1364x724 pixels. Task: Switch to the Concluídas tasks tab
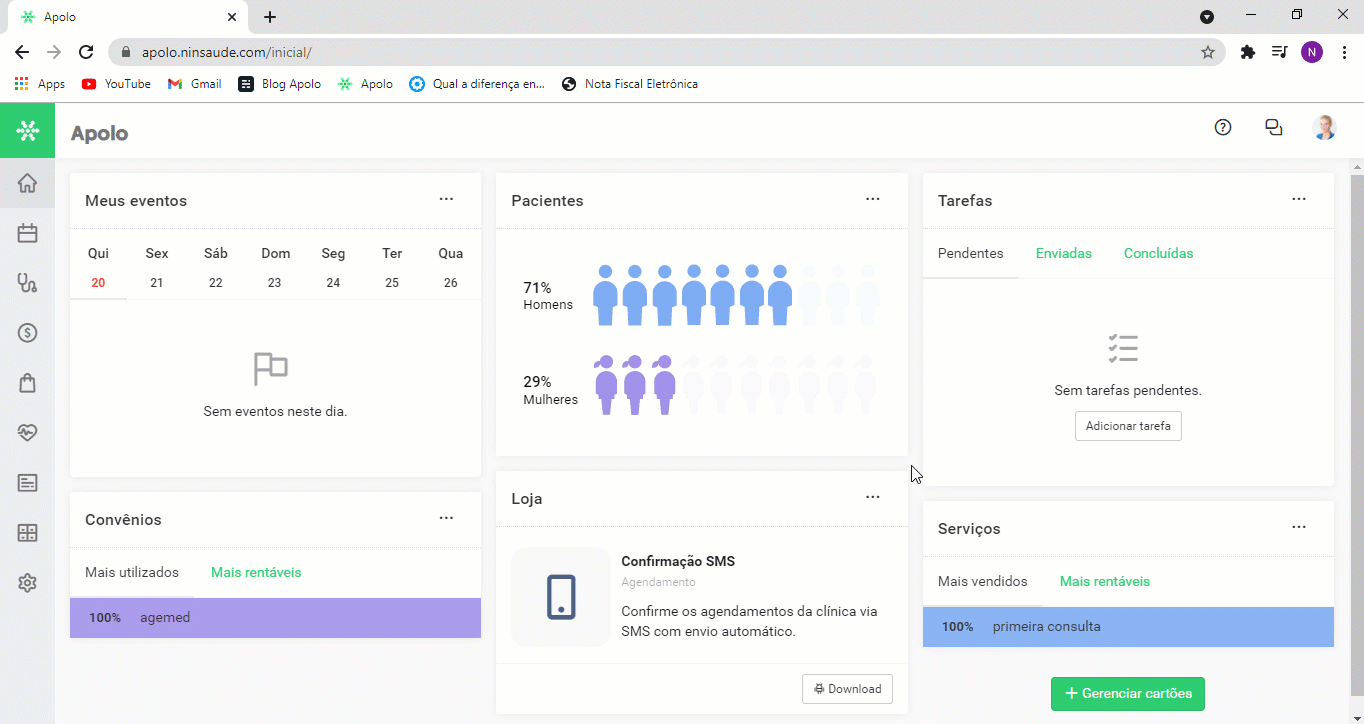(1158, 253)
